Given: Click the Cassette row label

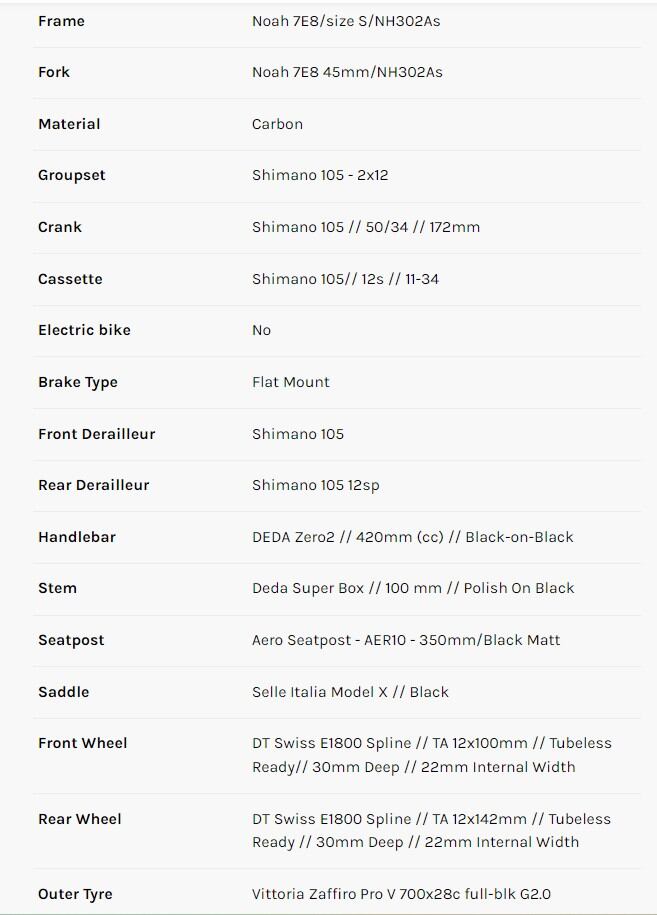Looking at the screenshot, I should 70,279.
